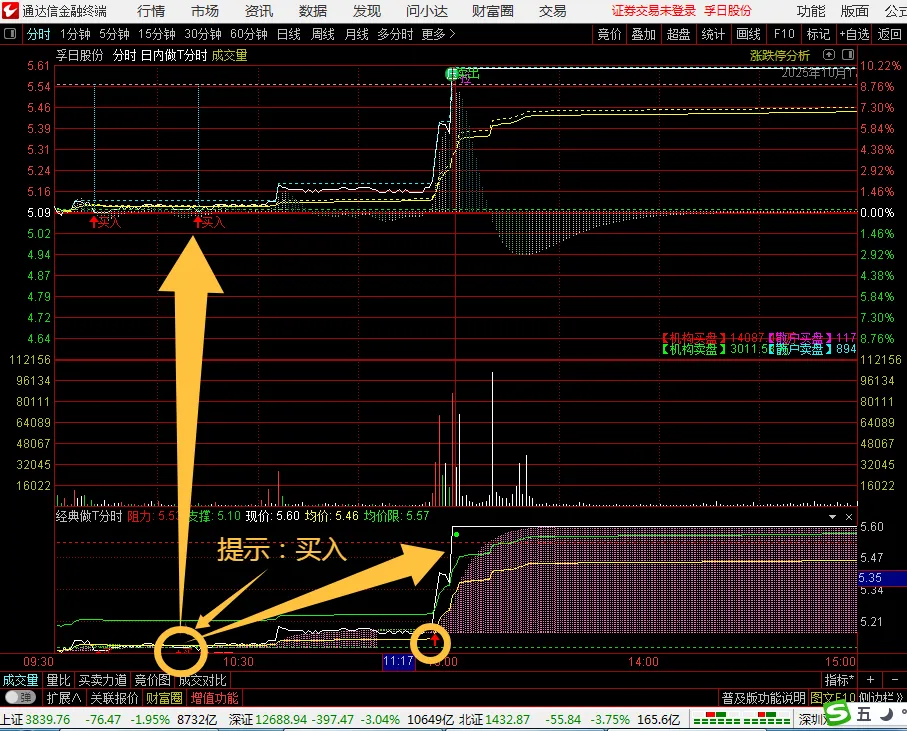The width and height of the screenshot is (907, 731).
Task: Open the 画线 drawing tools
Action: 748,34
